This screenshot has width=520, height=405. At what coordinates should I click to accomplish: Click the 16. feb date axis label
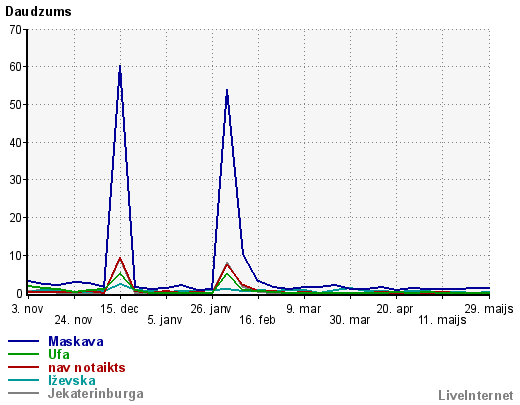[257, 320]
